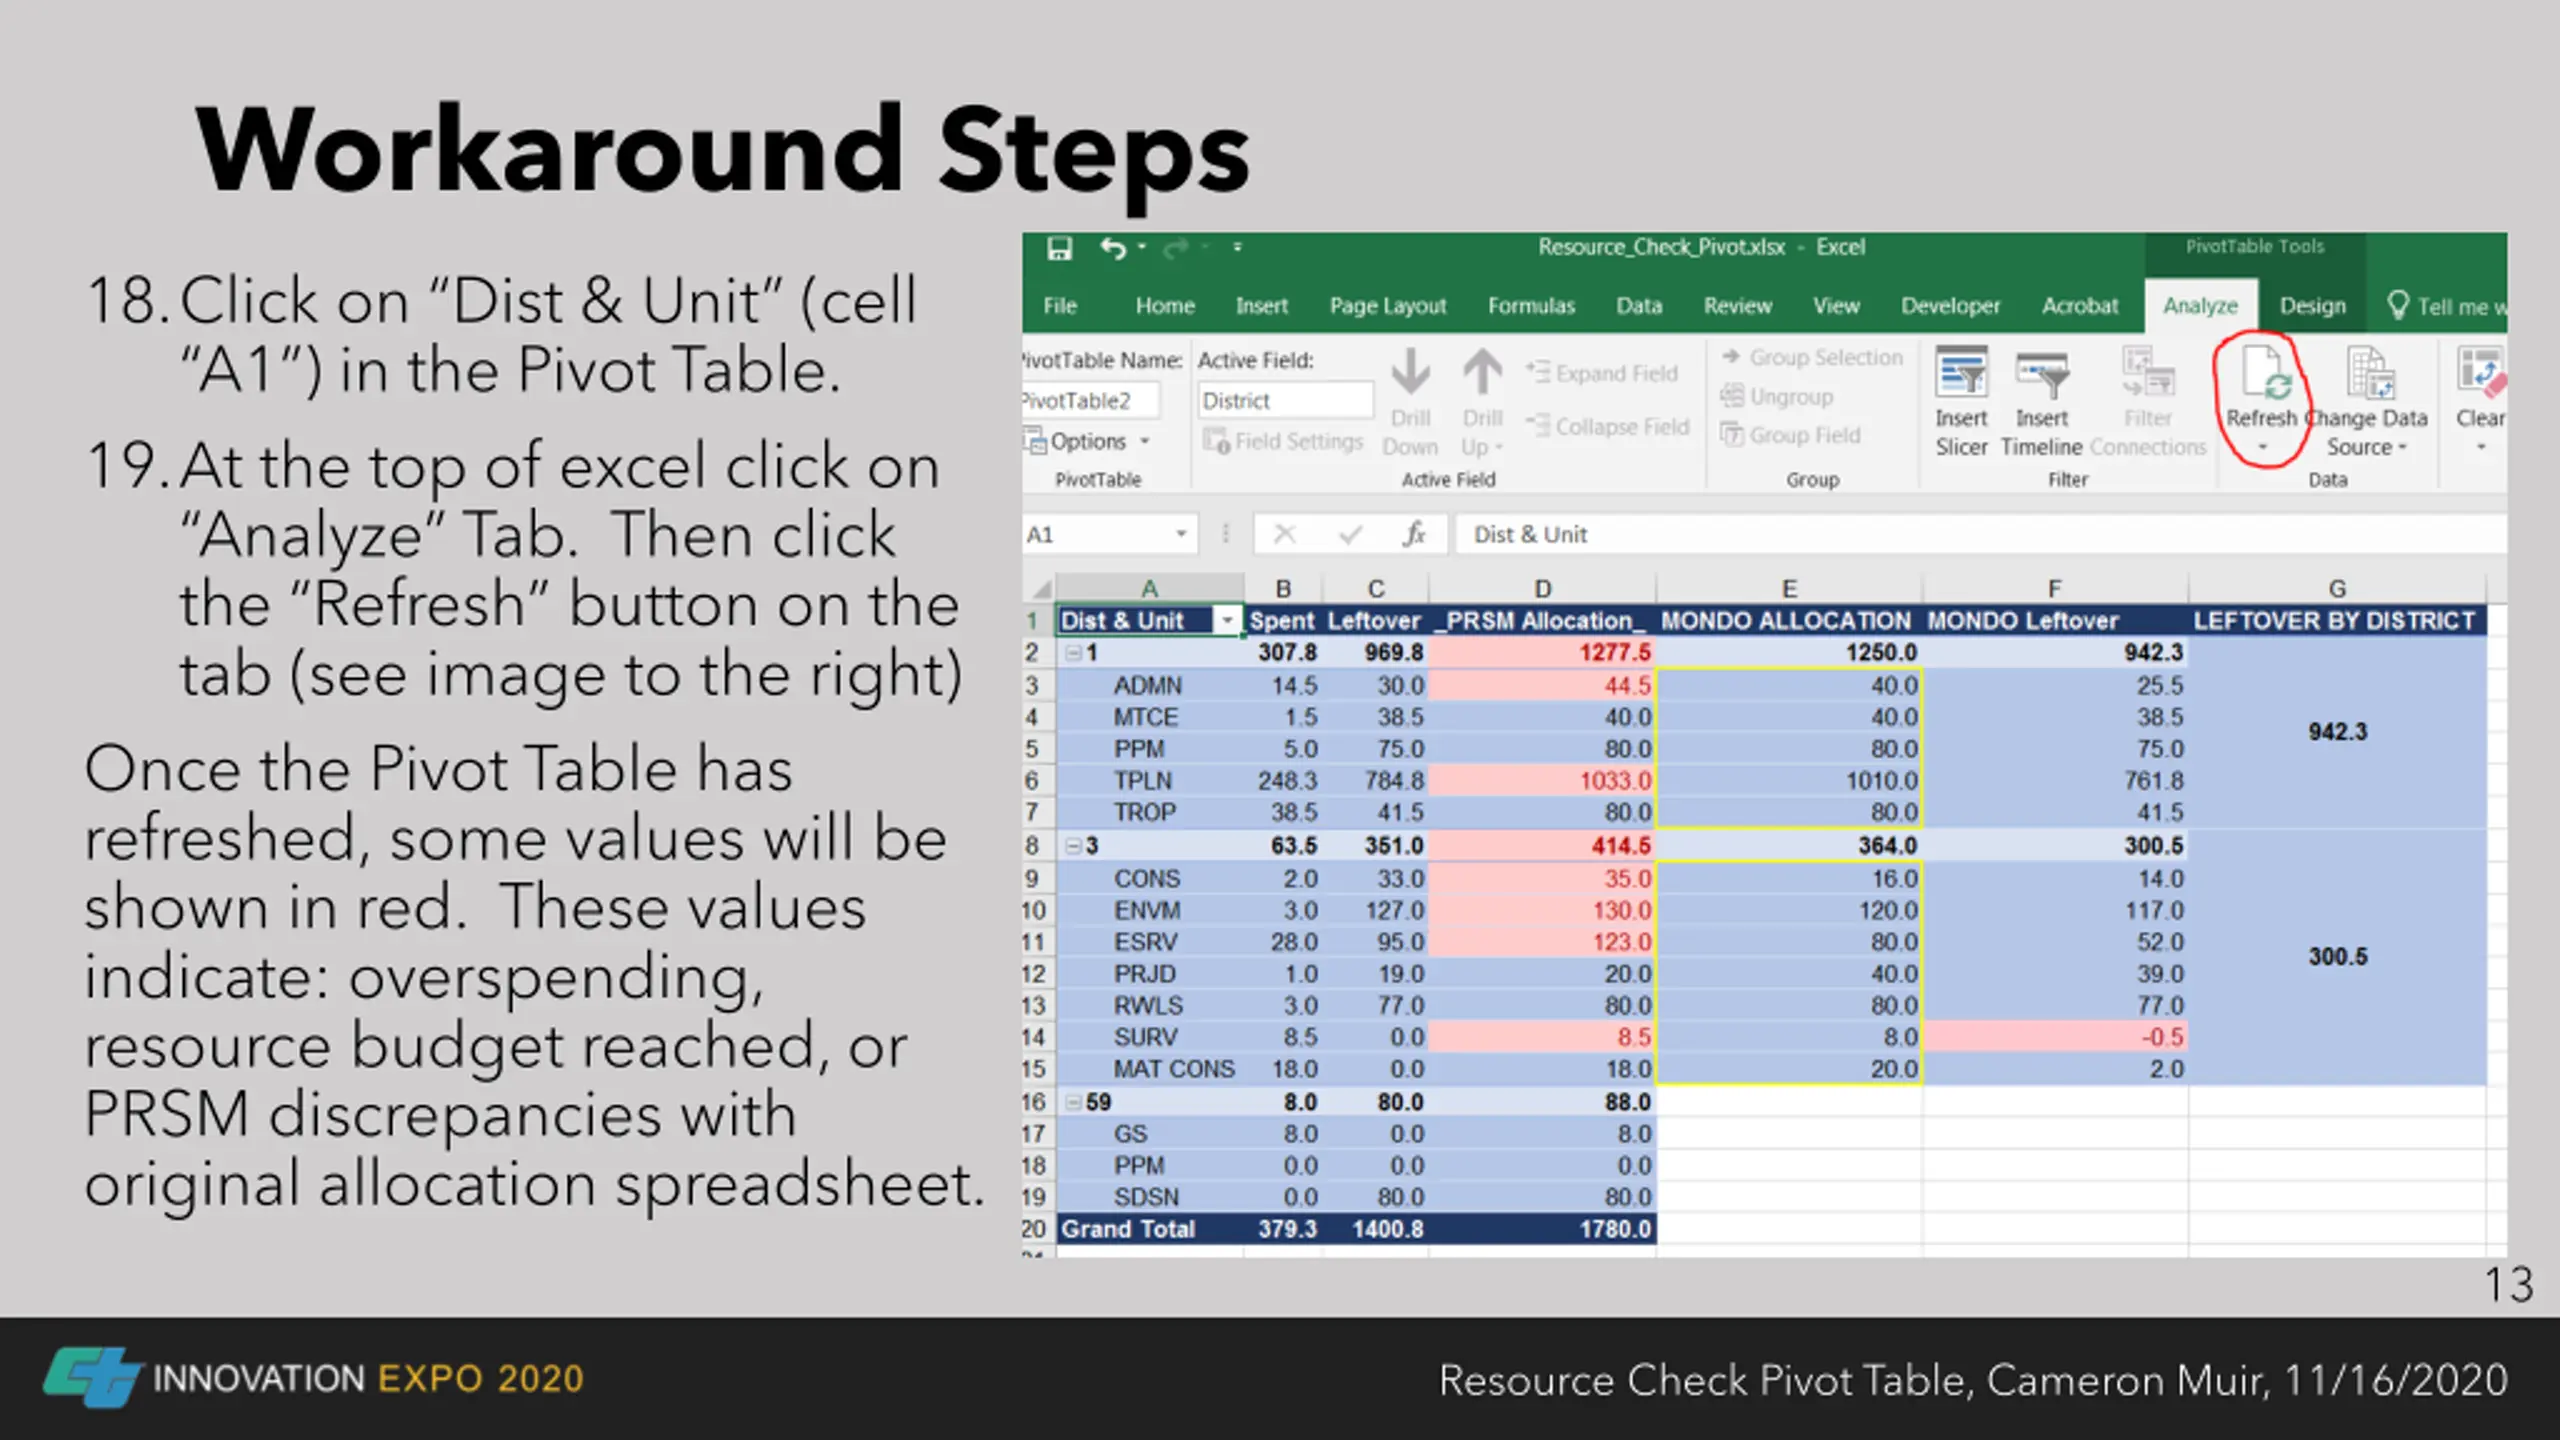Click the Select All corner triangle
The height and width of the screenshot is (1440, 2560).
pos(1040,588)
